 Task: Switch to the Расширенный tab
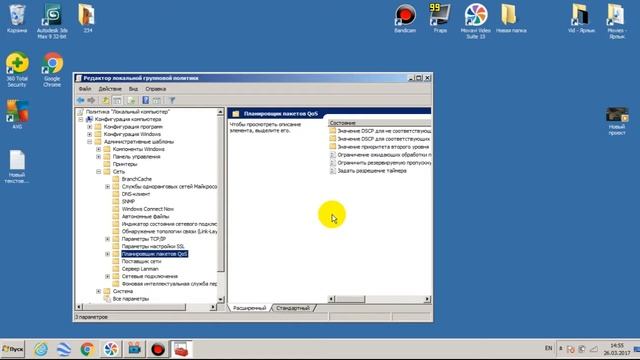pos(249,308)
